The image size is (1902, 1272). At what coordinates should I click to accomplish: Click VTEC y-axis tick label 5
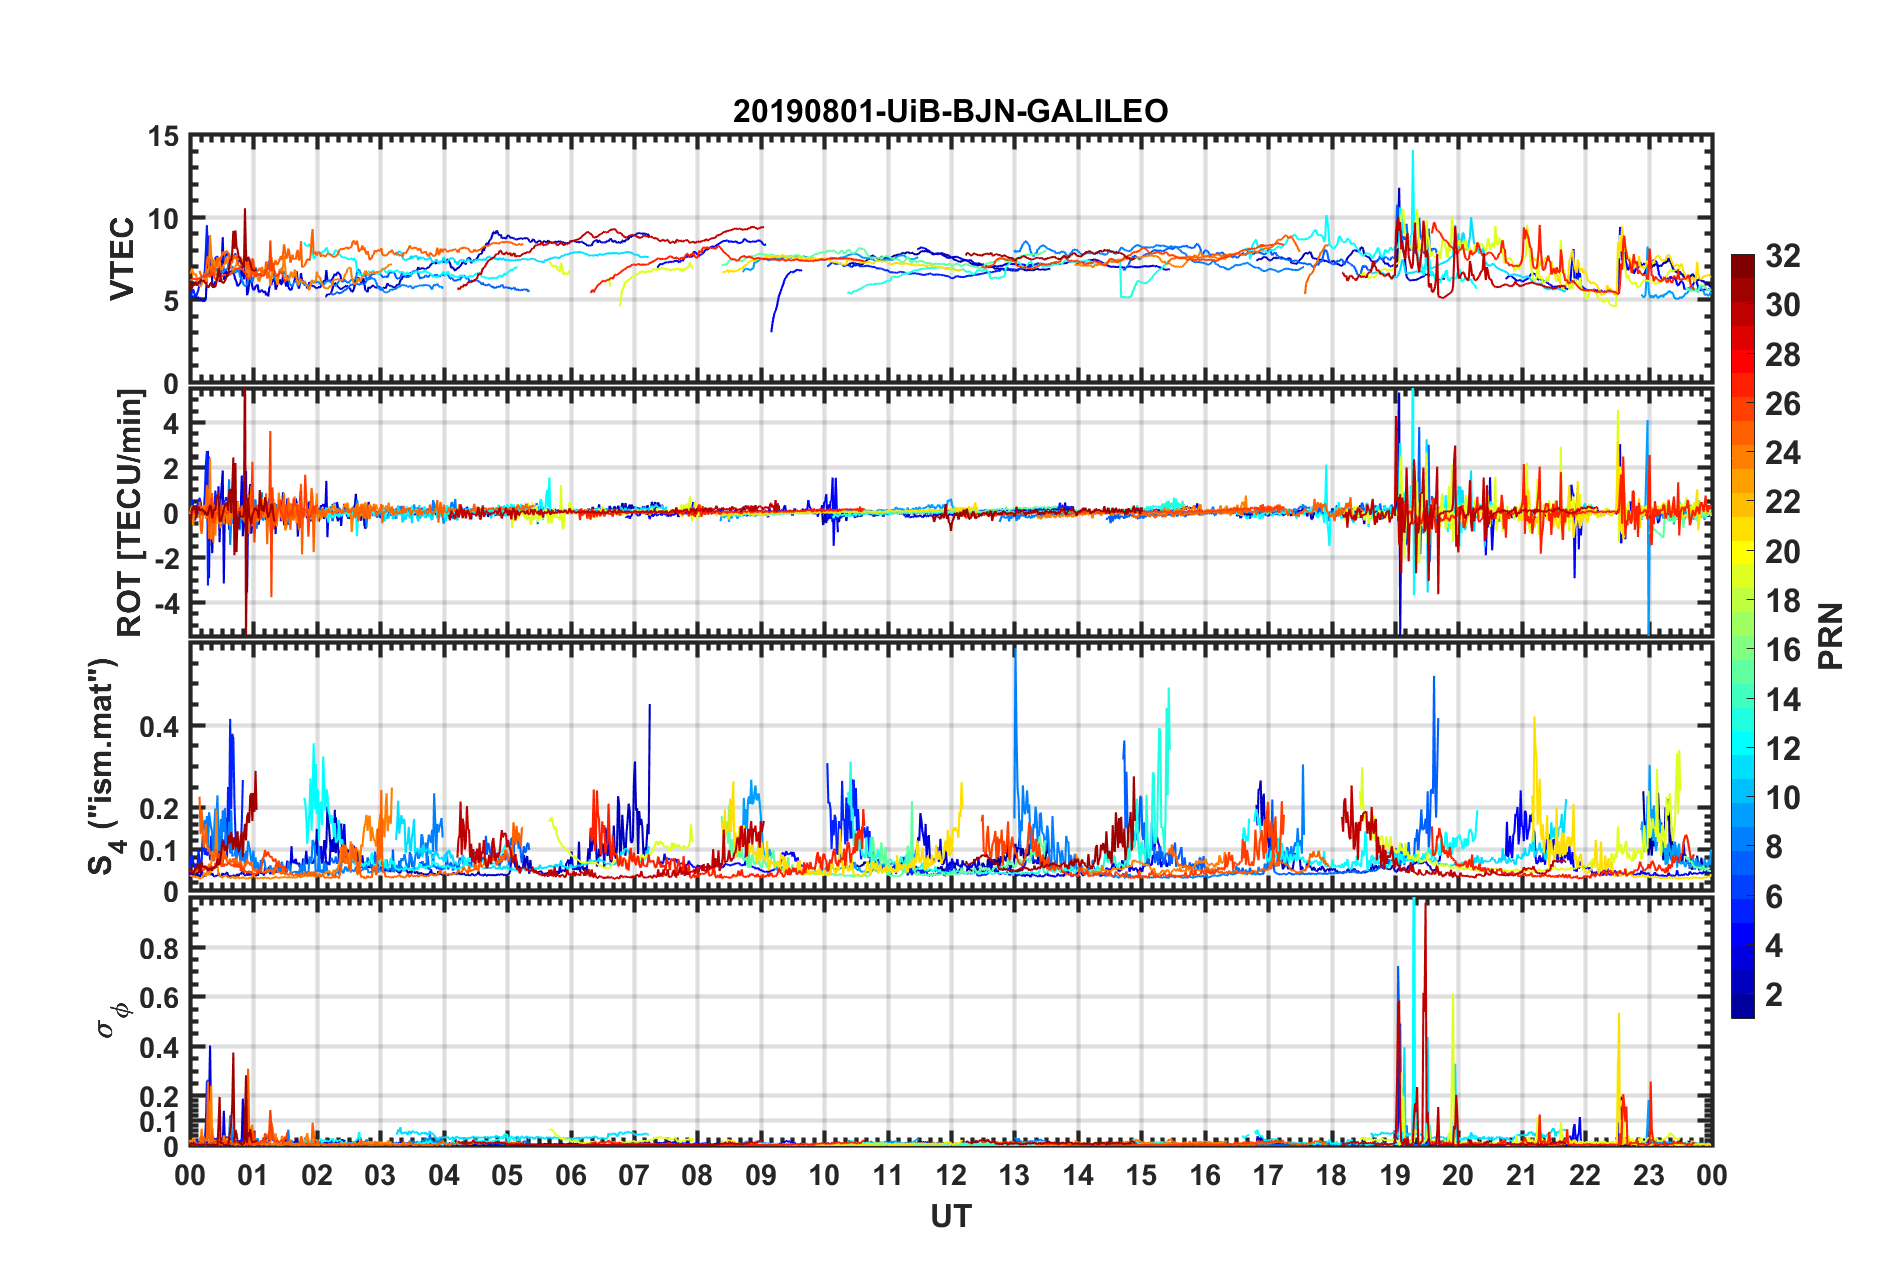(171, 301)
